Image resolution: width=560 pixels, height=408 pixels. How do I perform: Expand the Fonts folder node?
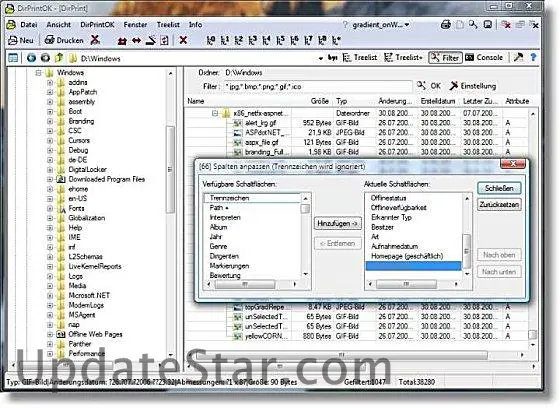click(50, 208)
